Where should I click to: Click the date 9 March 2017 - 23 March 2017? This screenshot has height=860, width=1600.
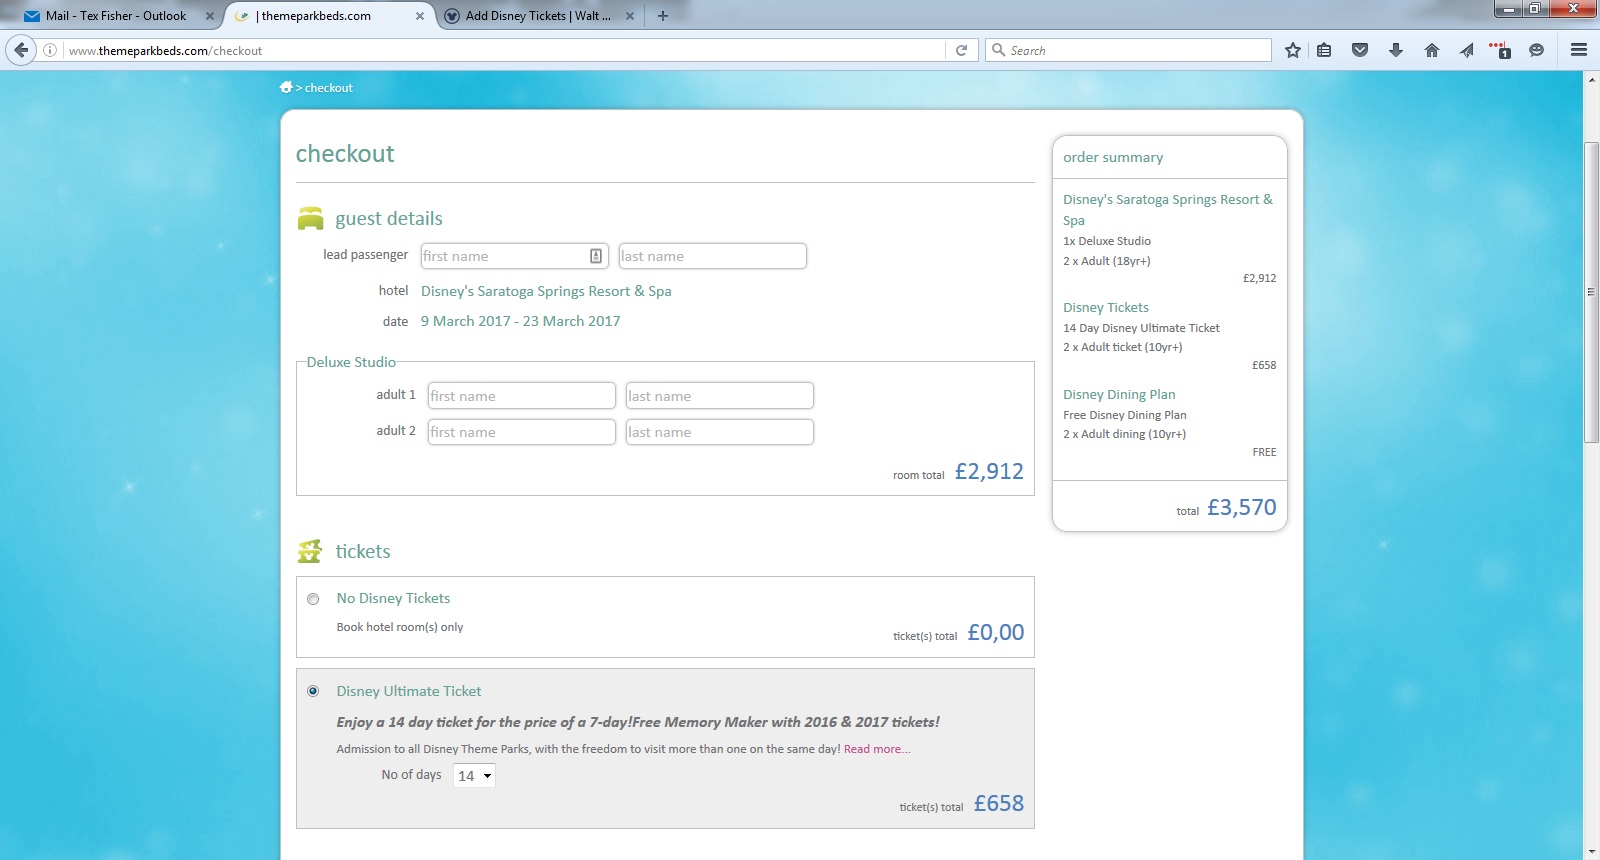point(520,321)
